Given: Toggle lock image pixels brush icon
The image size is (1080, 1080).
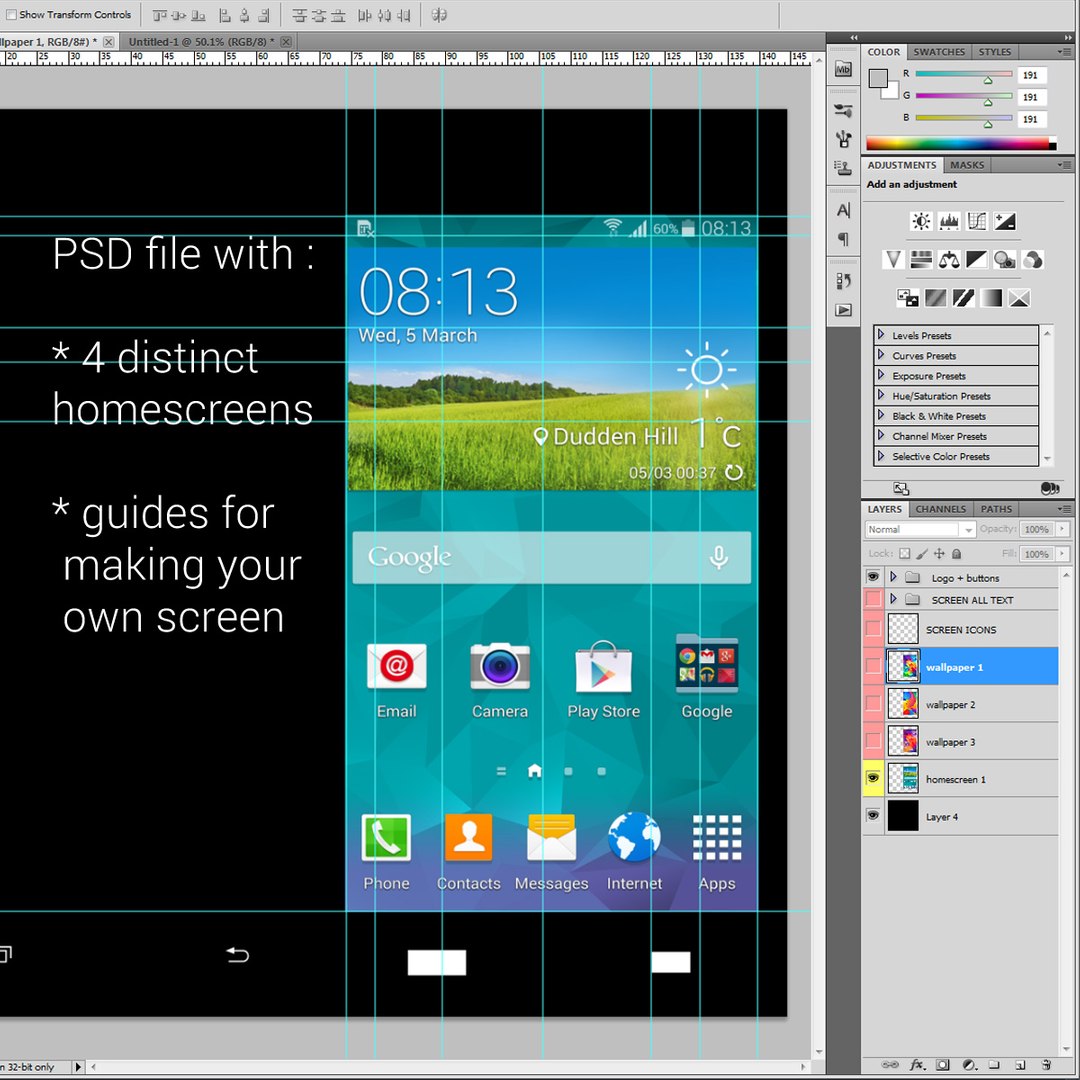Looking at the screenshot, I should pyautogui.click(x=922, y=553).
